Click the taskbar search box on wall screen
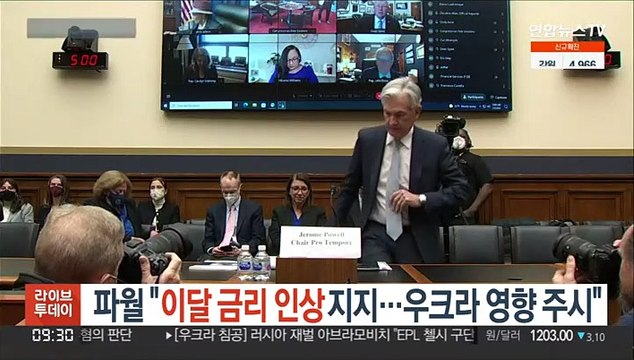 pos(201,106)
